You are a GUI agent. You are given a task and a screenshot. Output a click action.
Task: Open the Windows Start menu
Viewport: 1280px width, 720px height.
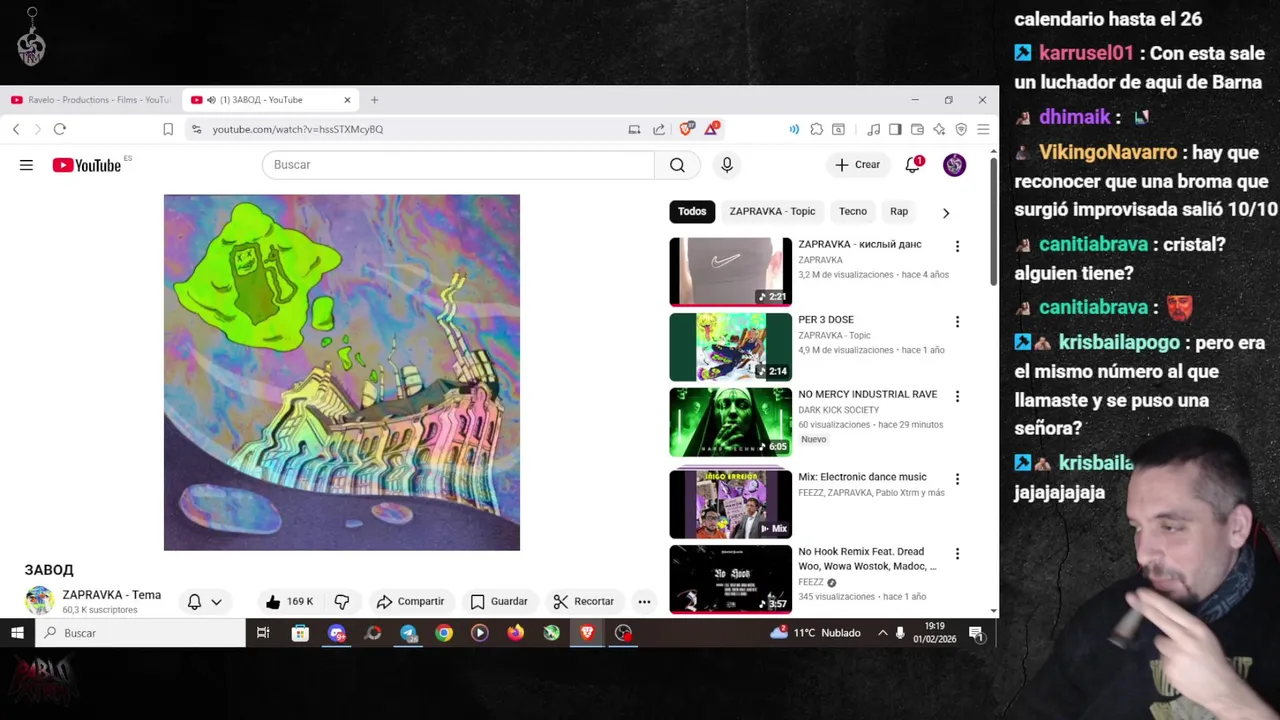click(17, 633)
